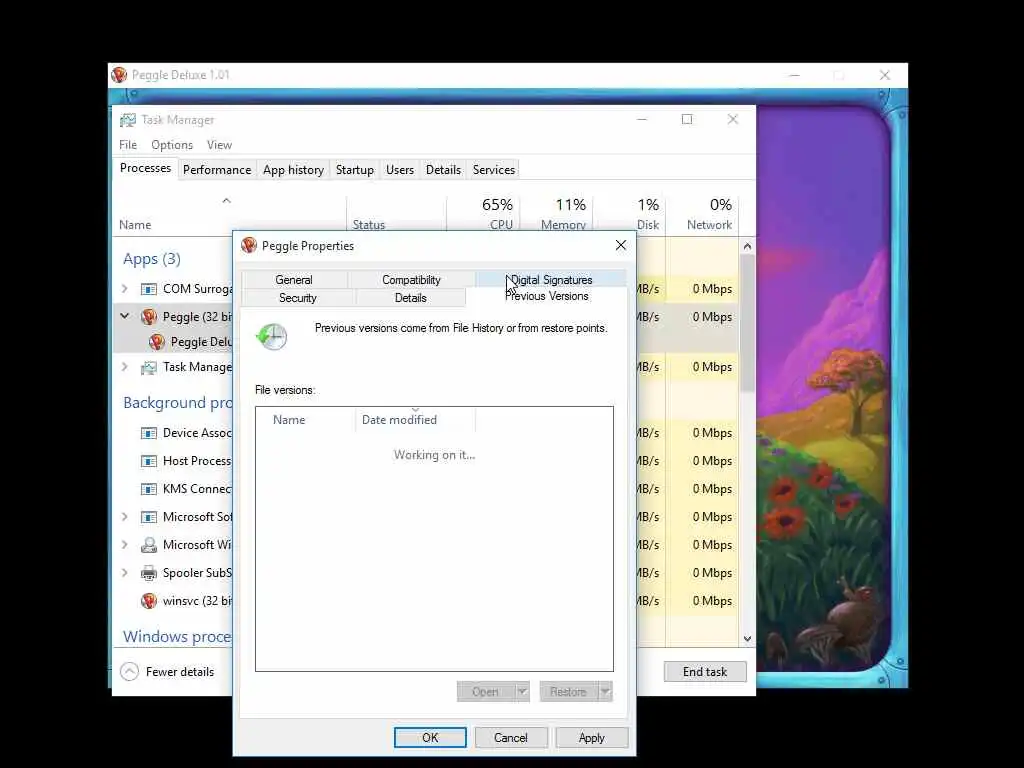This screenshot has width=1024, height=768.
Task: Expand the COM Surrogate row
Action: (x=125, y=289)
